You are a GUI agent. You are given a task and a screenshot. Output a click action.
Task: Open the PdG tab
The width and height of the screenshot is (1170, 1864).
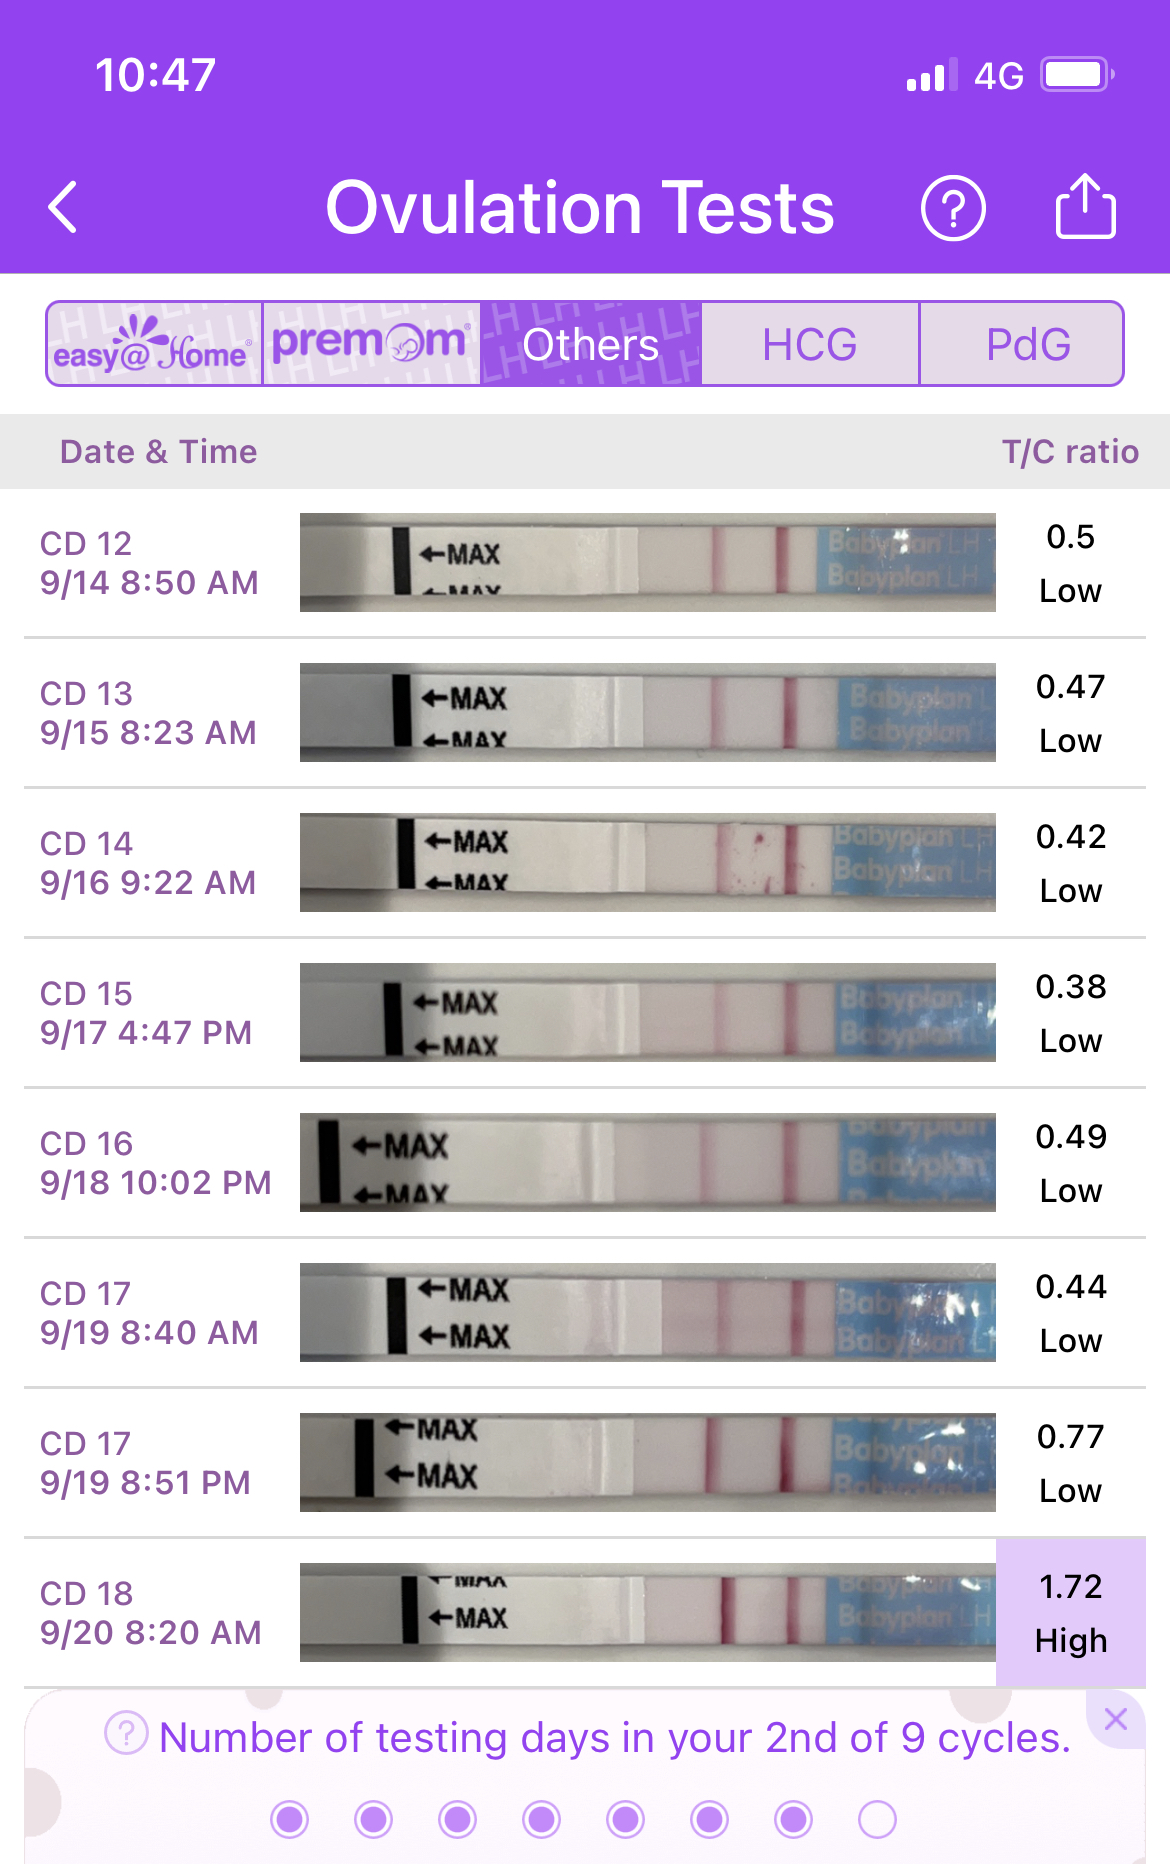click(1027, 344)
